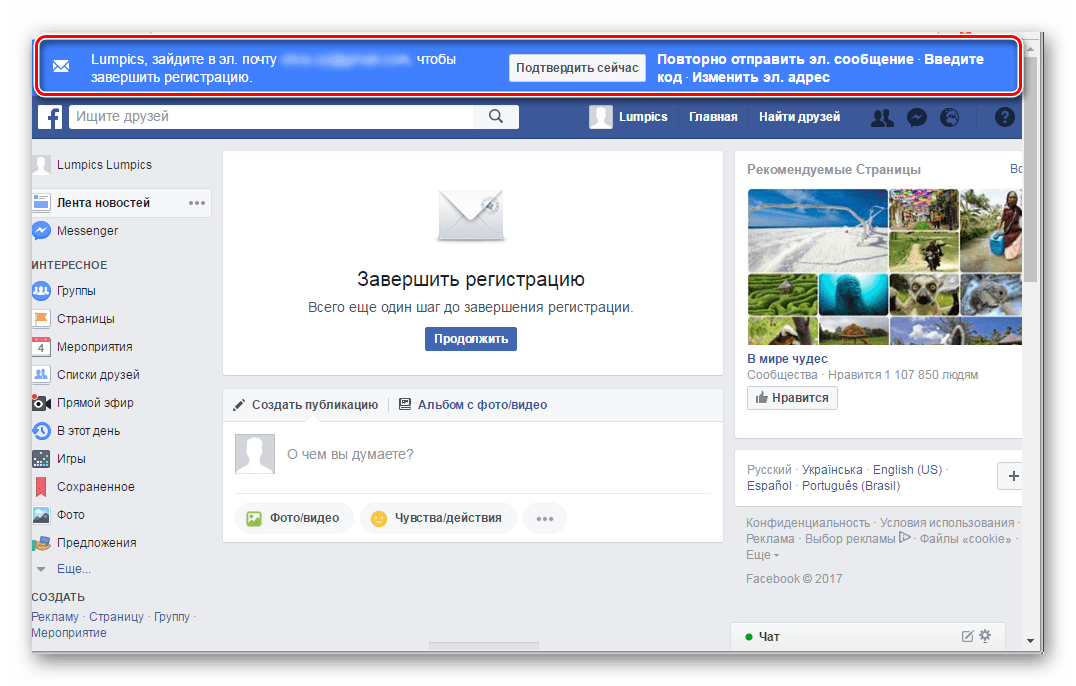Open notifications globe icon

(949, 118)
